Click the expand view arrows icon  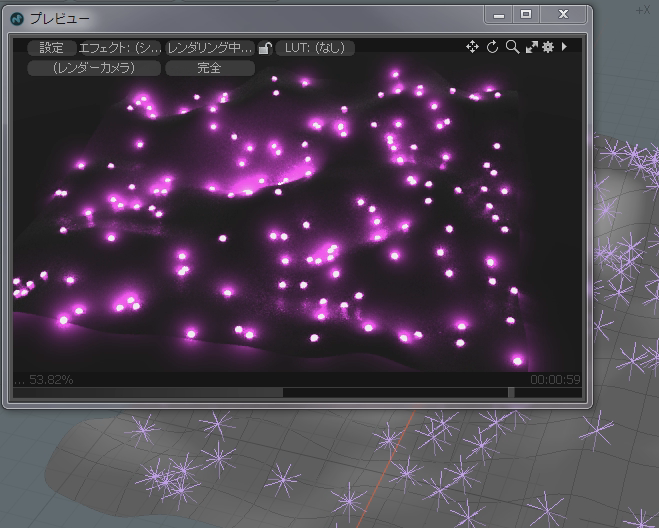tap(531, 47)
